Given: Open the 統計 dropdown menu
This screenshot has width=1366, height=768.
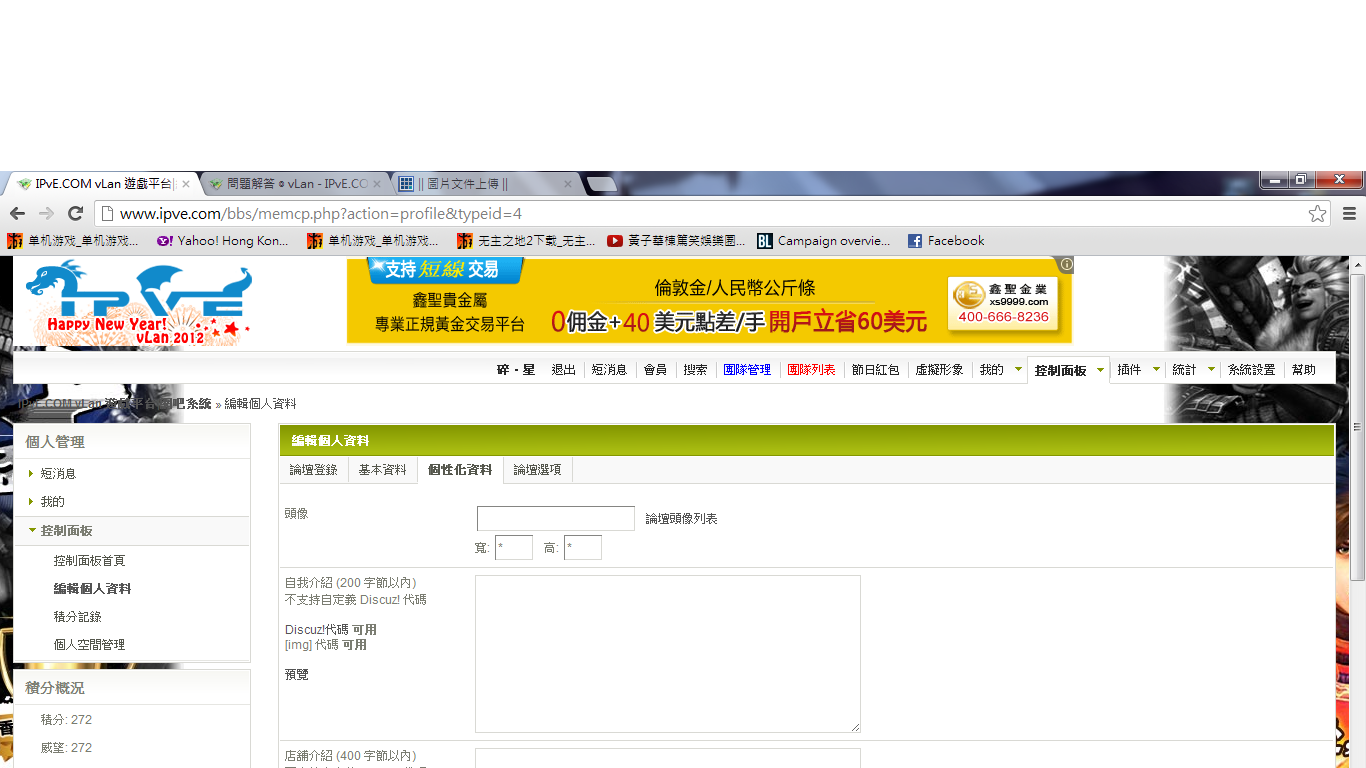Looking at the screenshot, I should point(1211,370).
